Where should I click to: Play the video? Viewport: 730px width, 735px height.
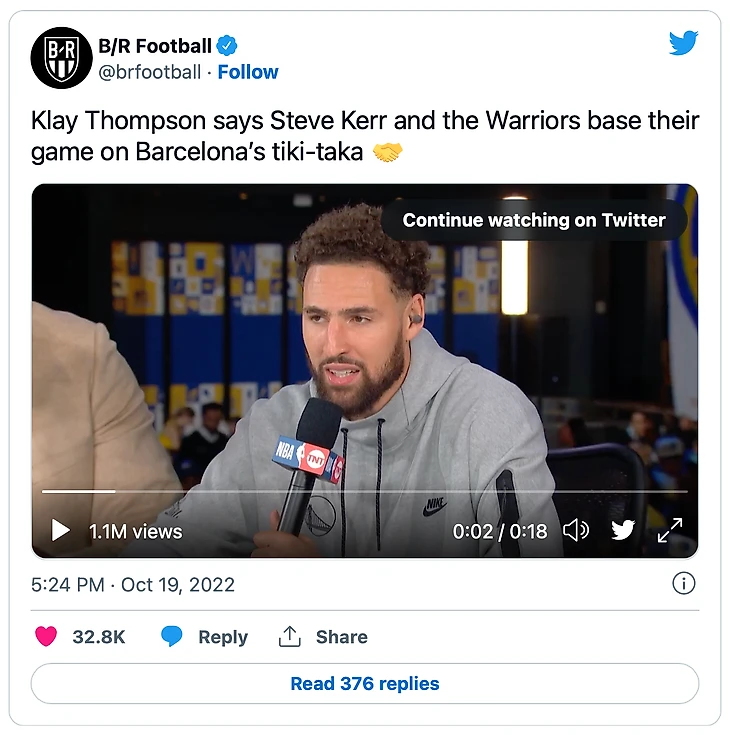pos(61,530)
